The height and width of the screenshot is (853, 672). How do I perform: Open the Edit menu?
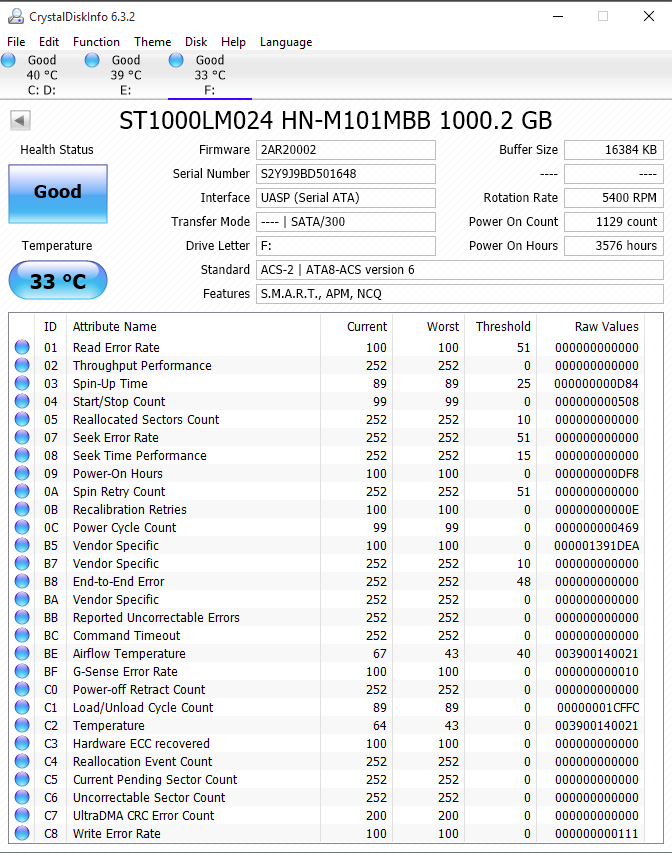(48, 42)
